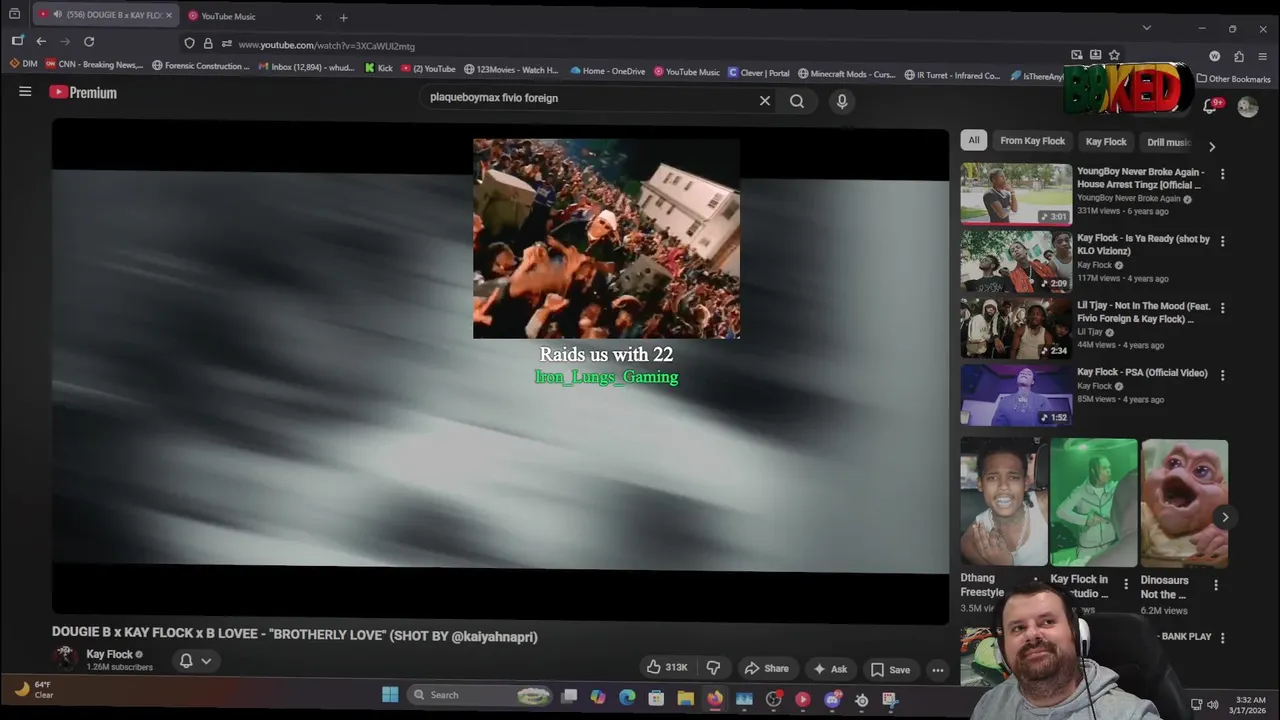Open the account avatar menu
This screenshot has height=720, width=1280.
point(1247,107)
